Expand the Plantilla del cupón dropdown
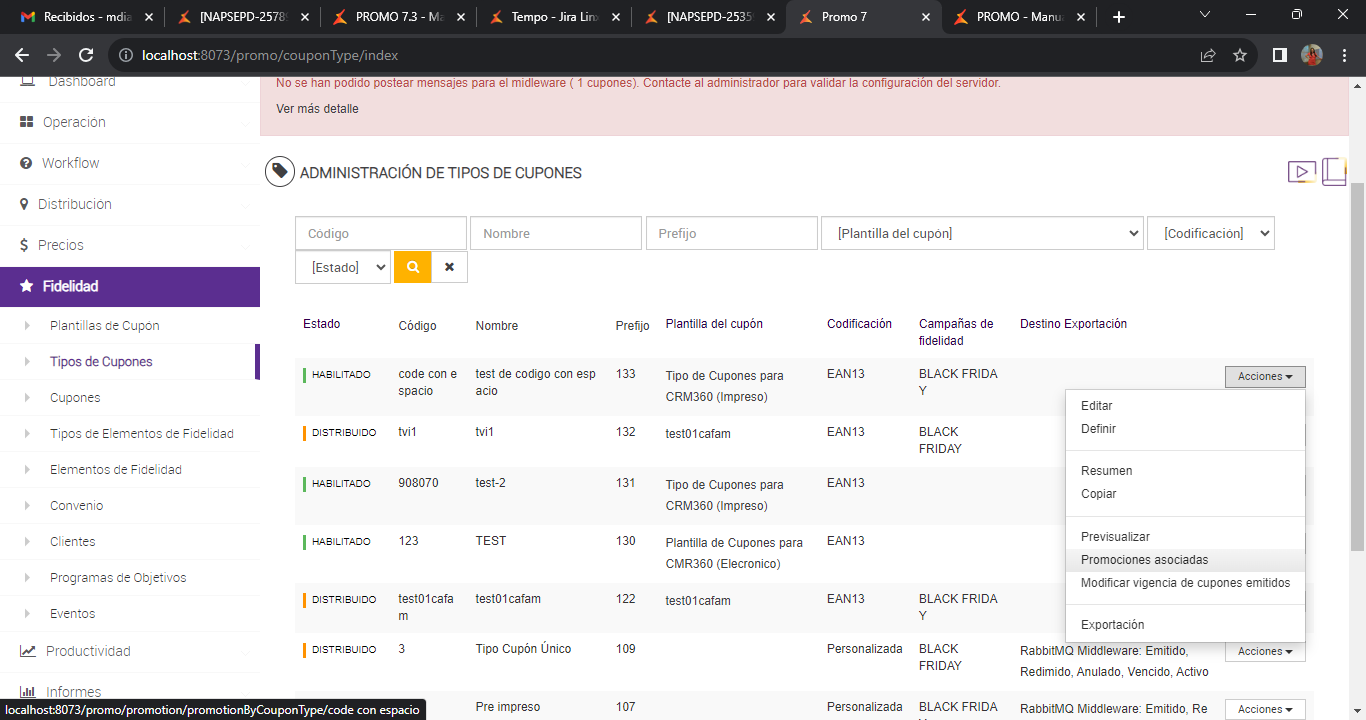Image resolution: width=1366 pixels, height=720 pixels. click(x=982, y=233)
